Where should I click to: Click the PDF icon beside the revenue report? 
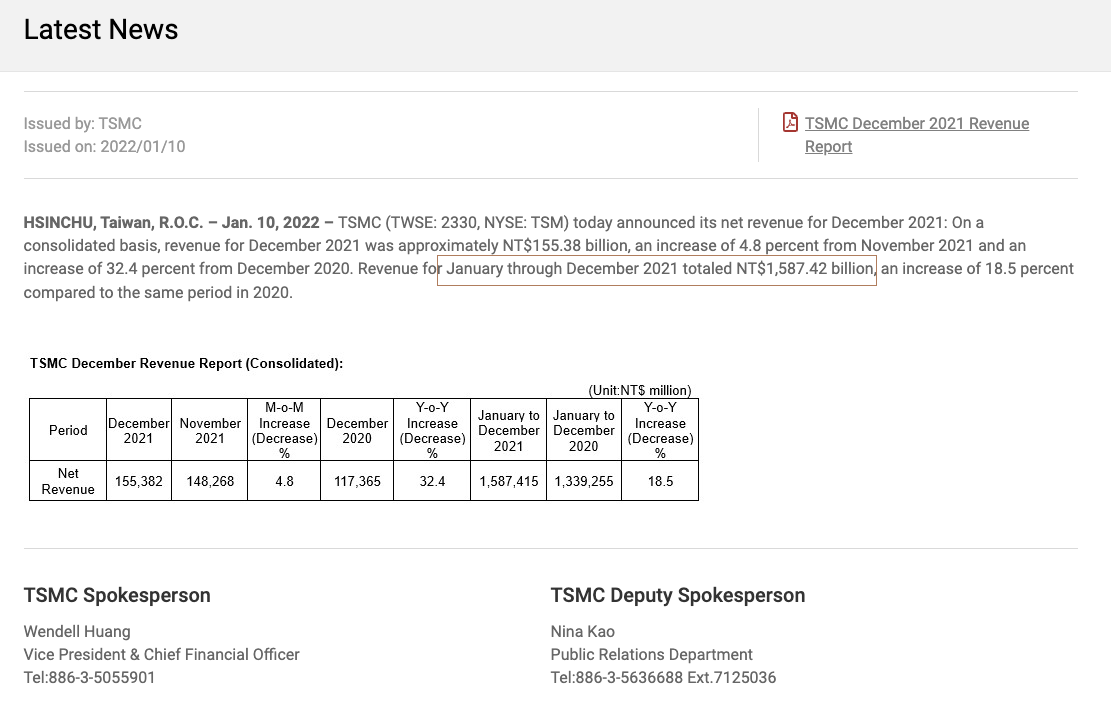click(x=790, y=122)
